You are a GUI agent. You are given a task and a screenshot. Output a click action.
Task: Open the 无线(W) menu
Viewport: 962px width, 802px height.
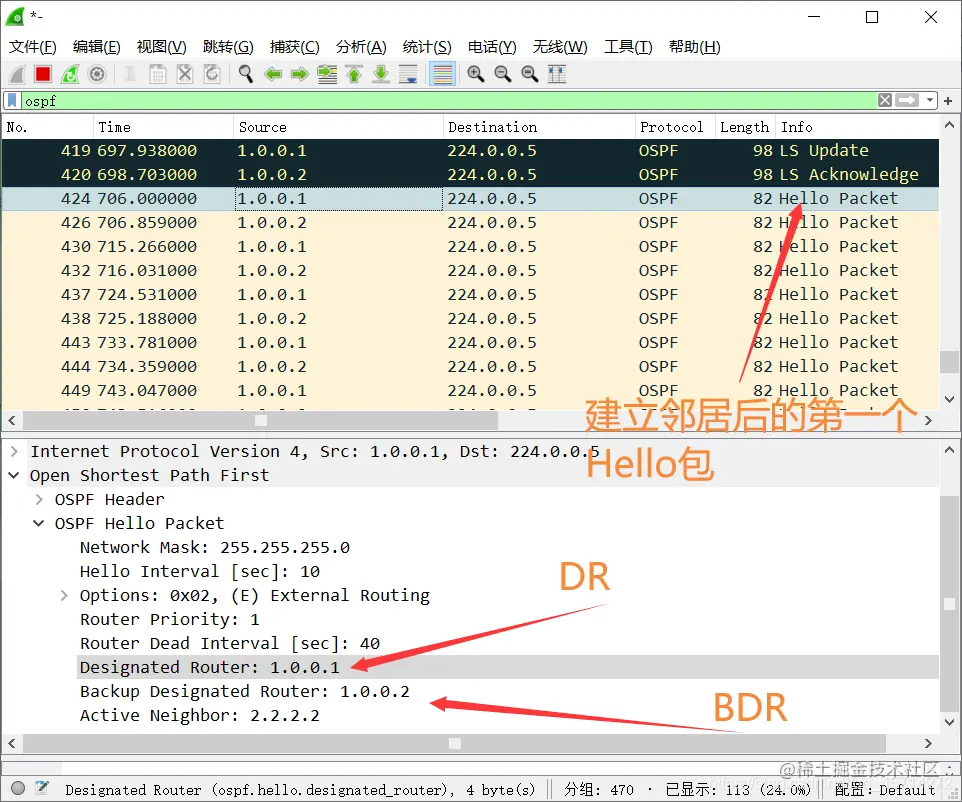[560, 47]
